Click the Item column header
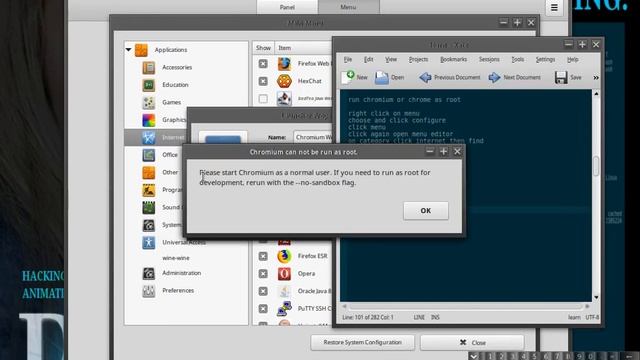The height and width of the screenshot is (360, 640). (303, 48)
